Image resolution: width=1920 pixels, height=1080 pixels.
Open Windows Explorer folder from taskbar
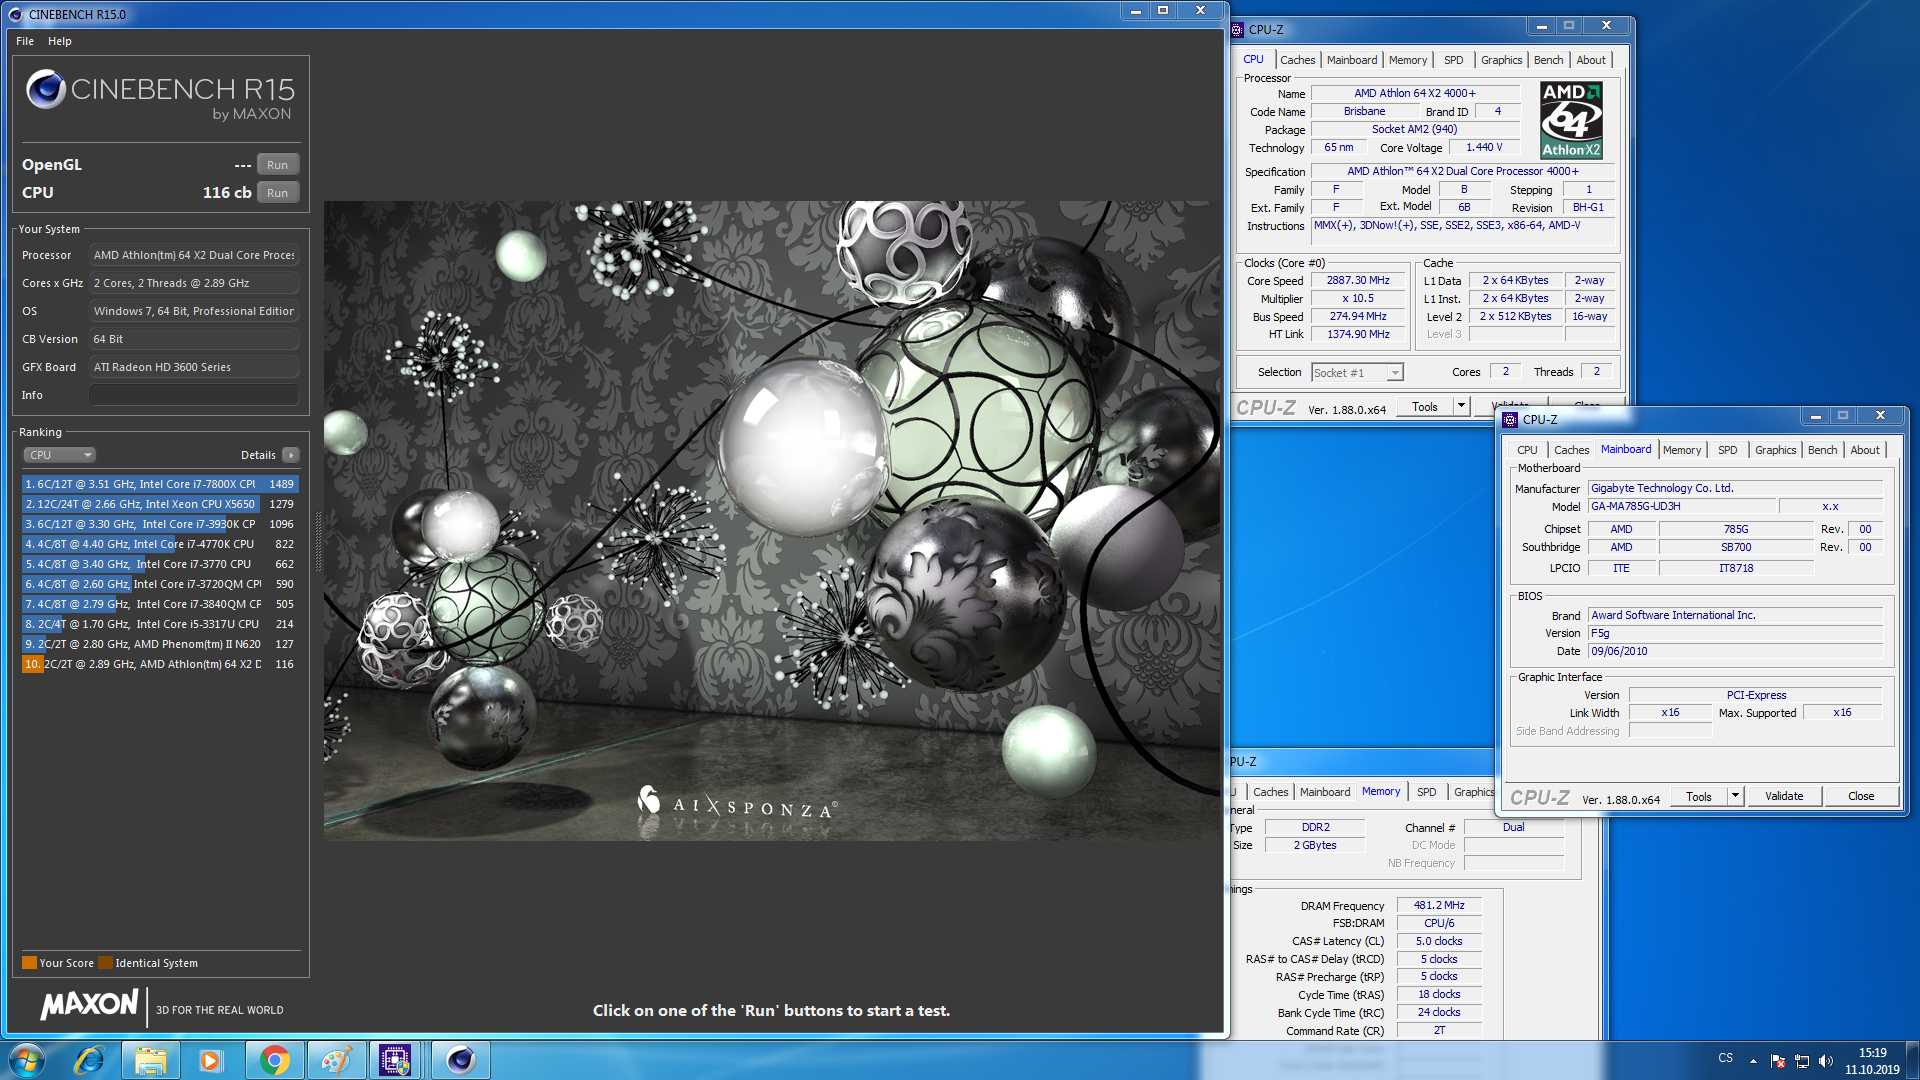coord(151,1060)
